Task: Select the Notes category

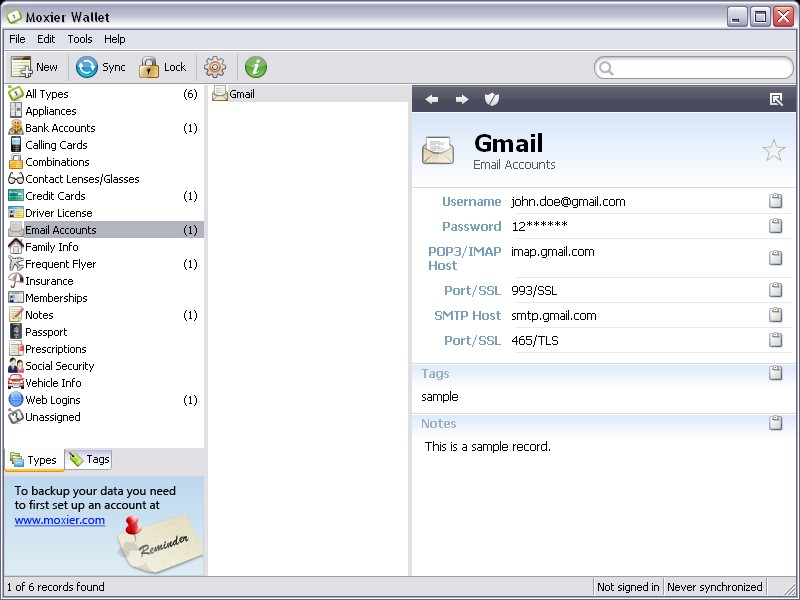Action: [x=104, y=315]
